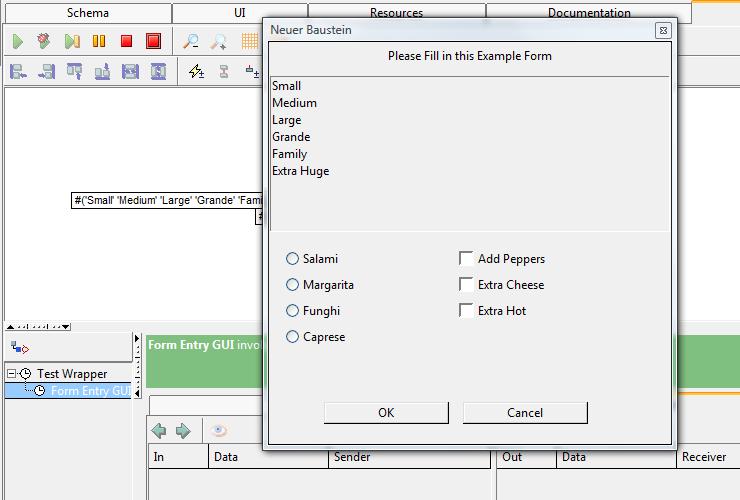Click the green back arrow icon

click(x=159, y=431)
